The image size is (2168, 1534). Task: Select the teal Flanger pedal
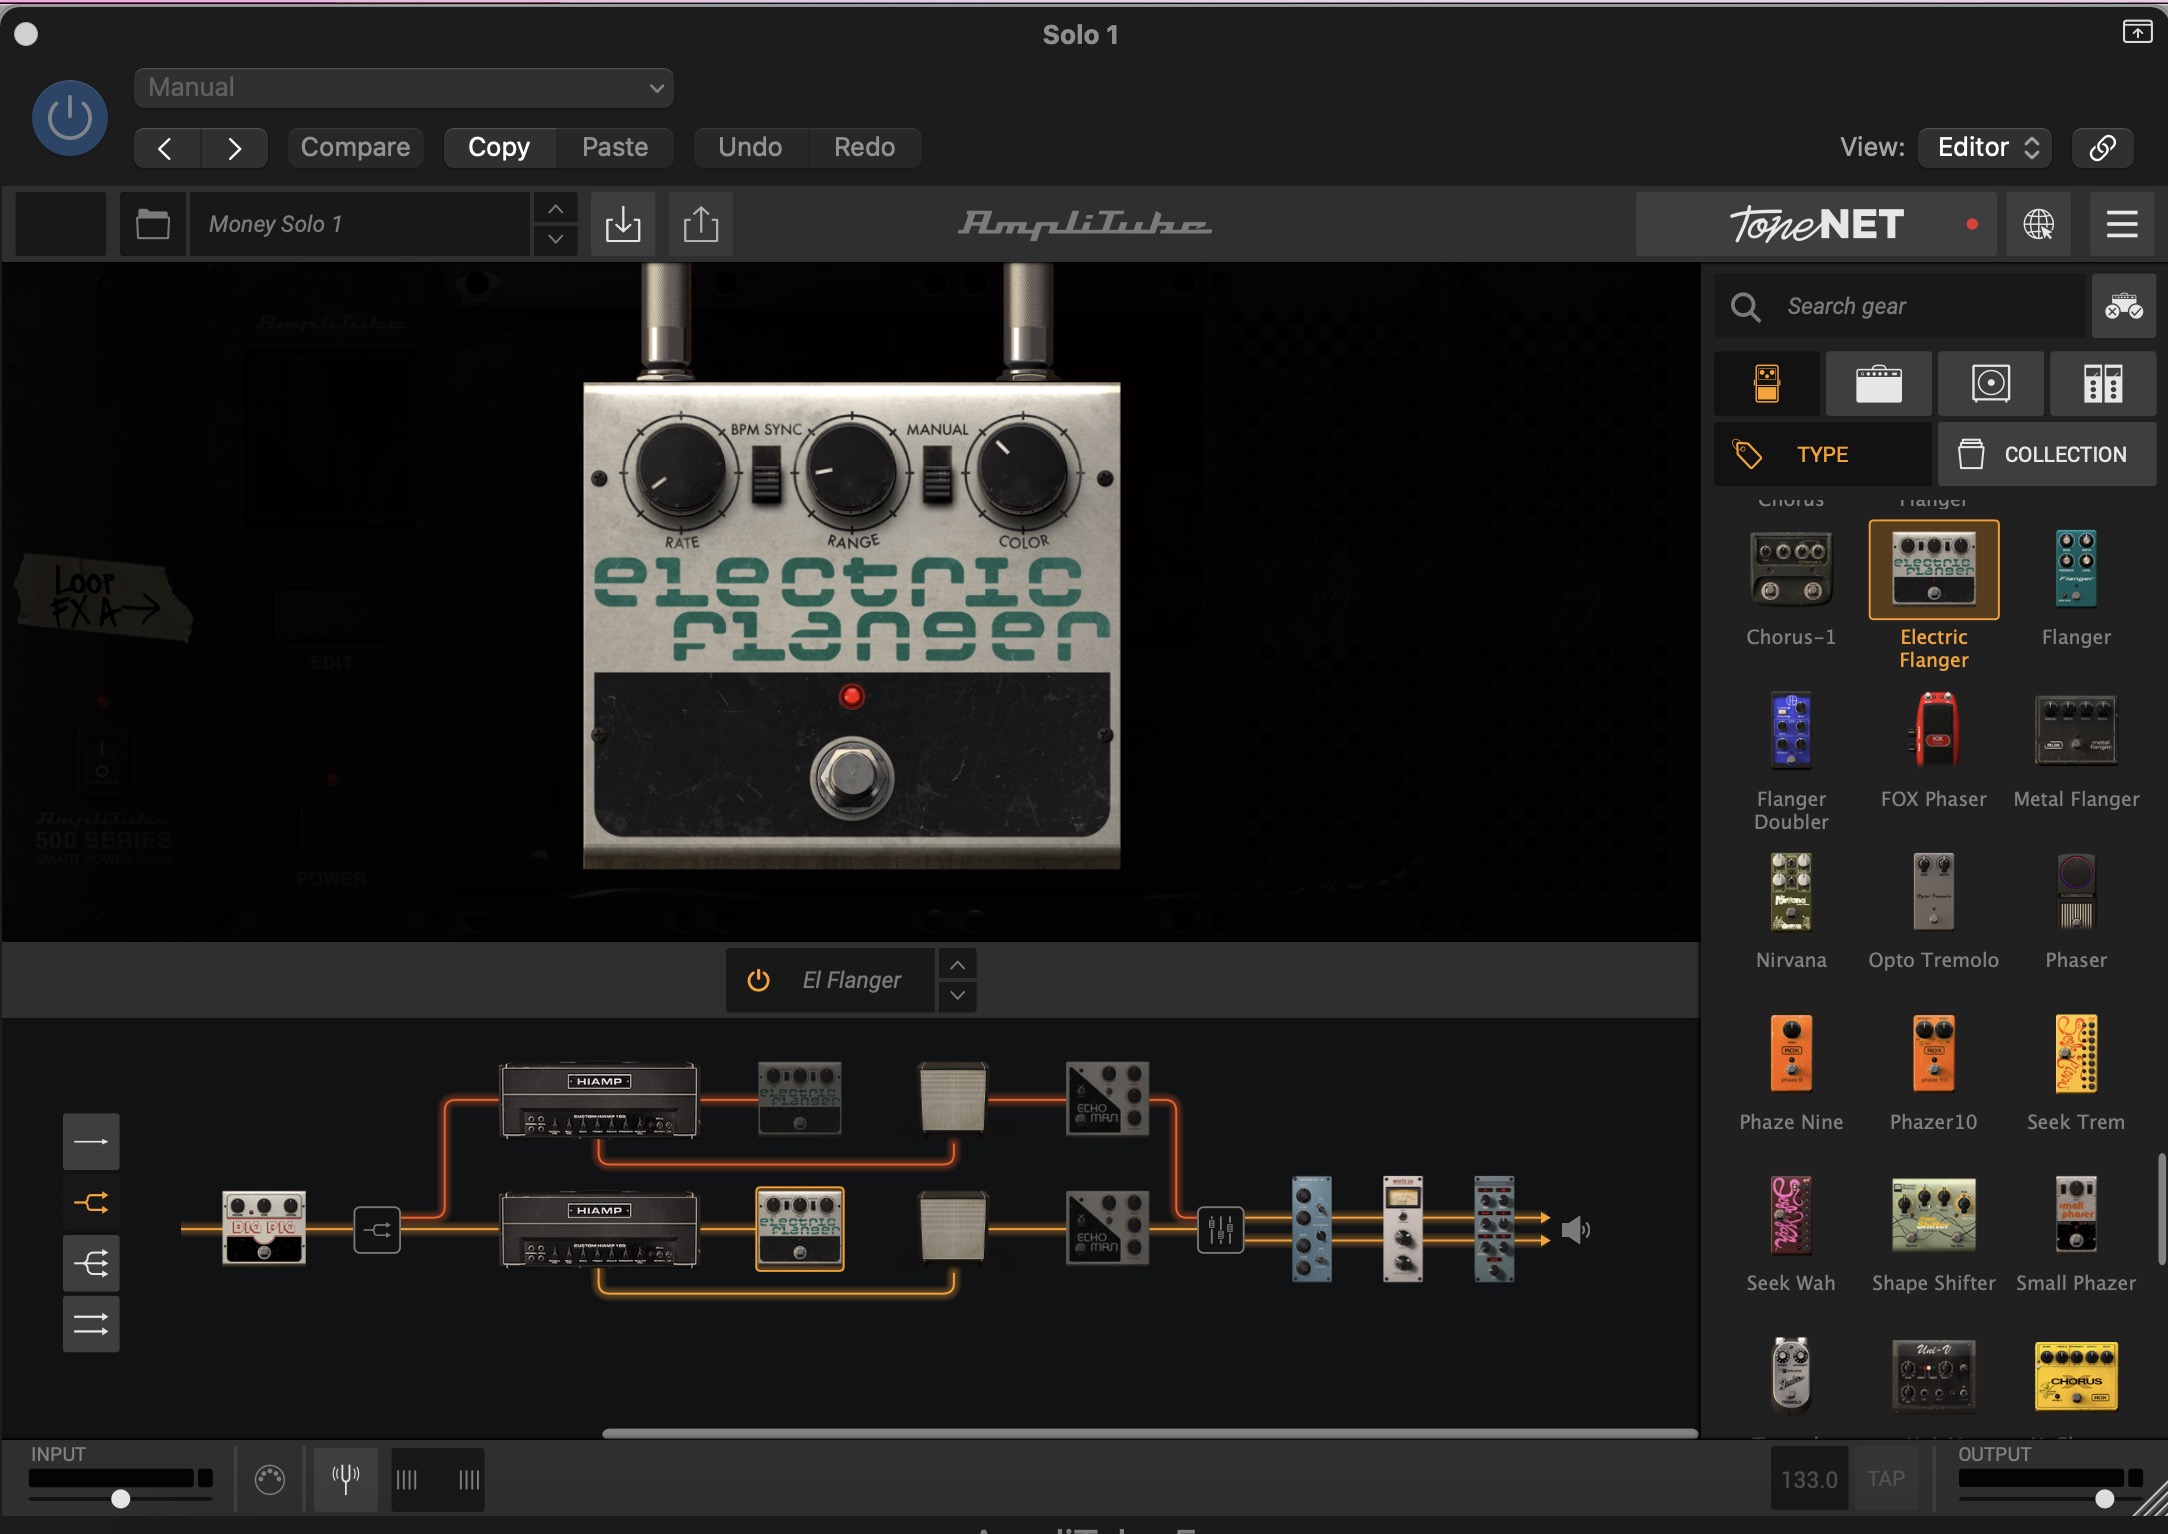2076,570
